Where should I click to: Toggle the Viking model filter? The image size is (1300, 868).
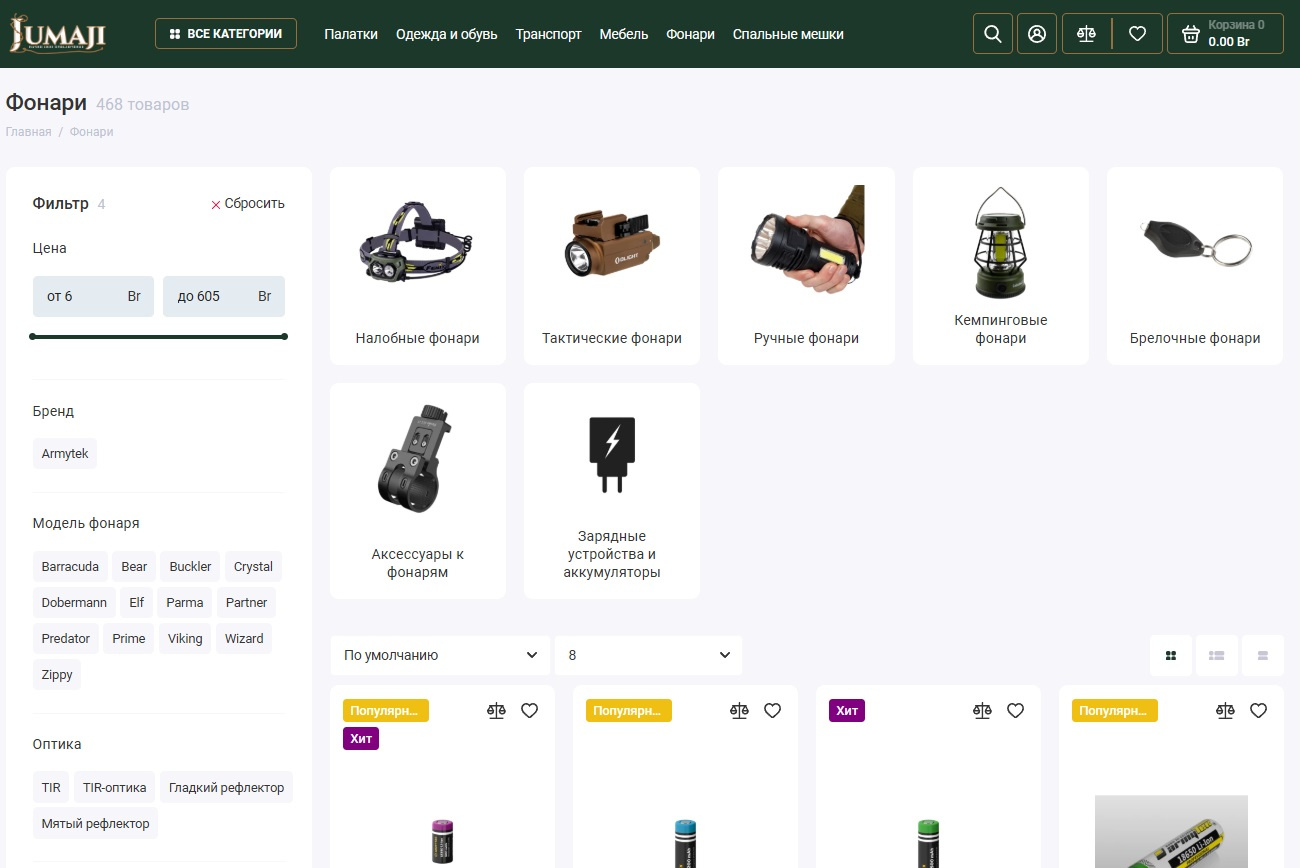pos(185,639)
